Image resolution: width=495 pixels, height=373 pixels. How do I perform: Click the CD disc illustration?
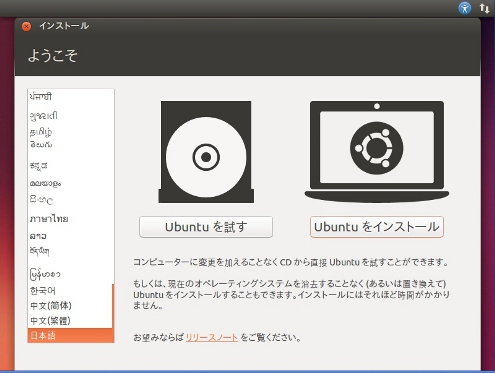pos(206,152)
